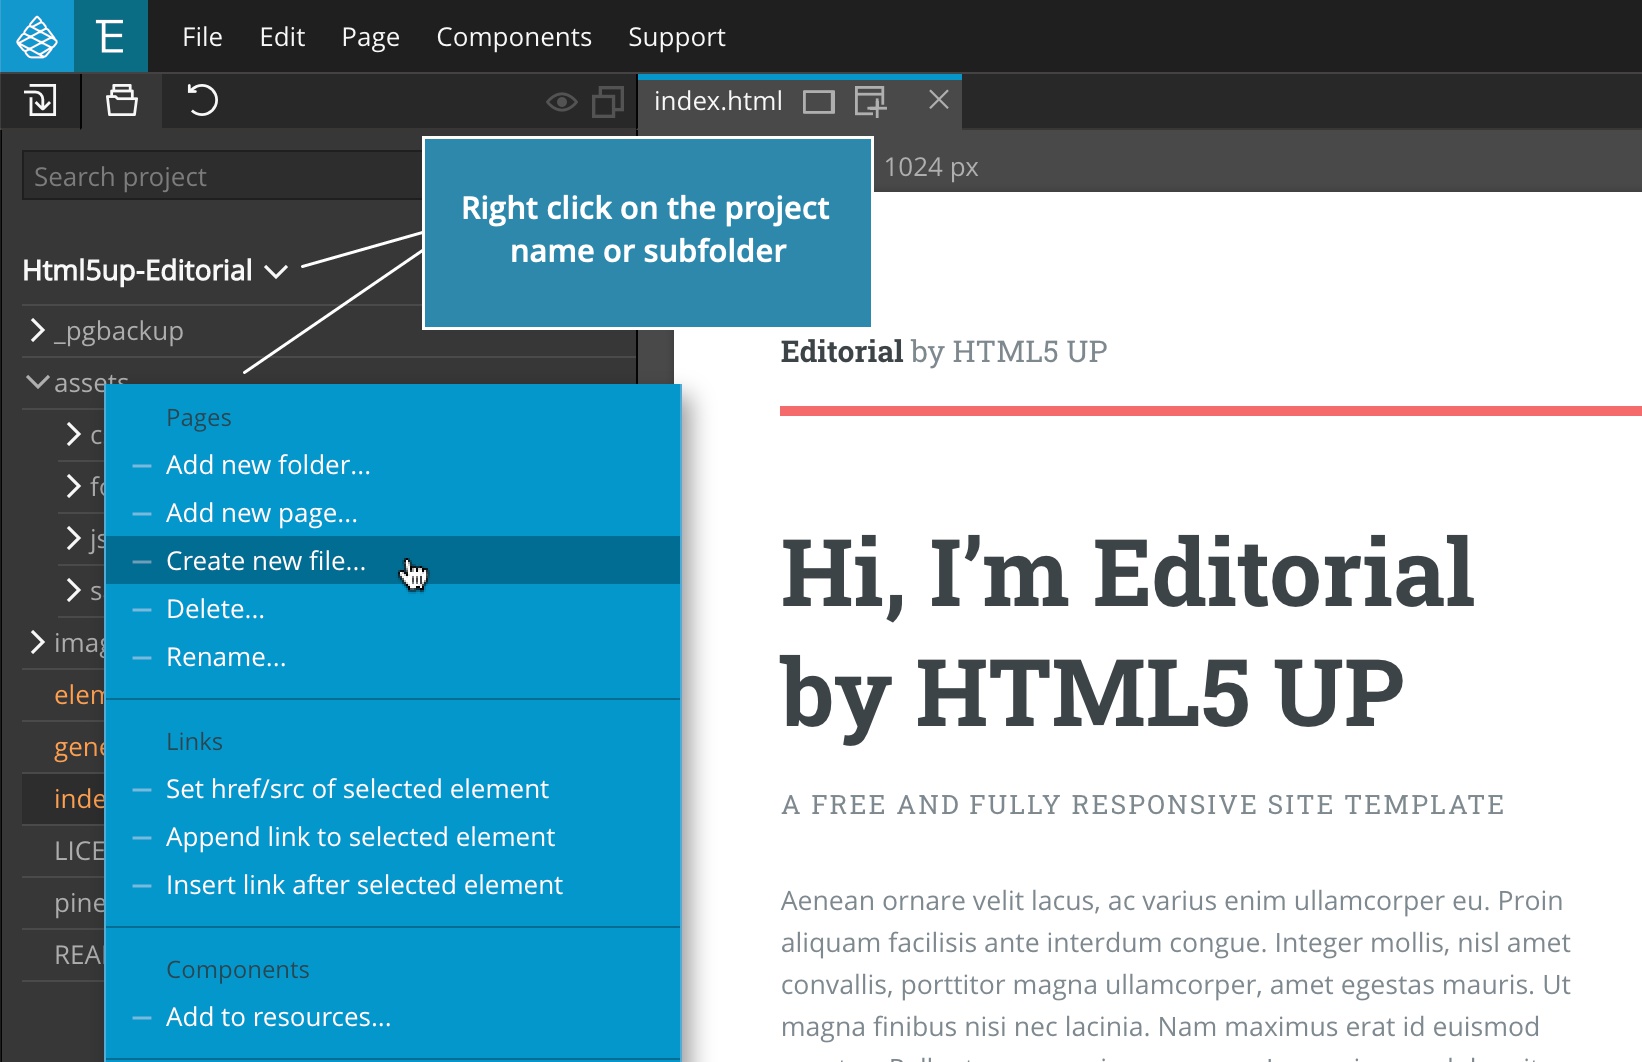Click the add view icon in index.html tab

coord(871,101)
